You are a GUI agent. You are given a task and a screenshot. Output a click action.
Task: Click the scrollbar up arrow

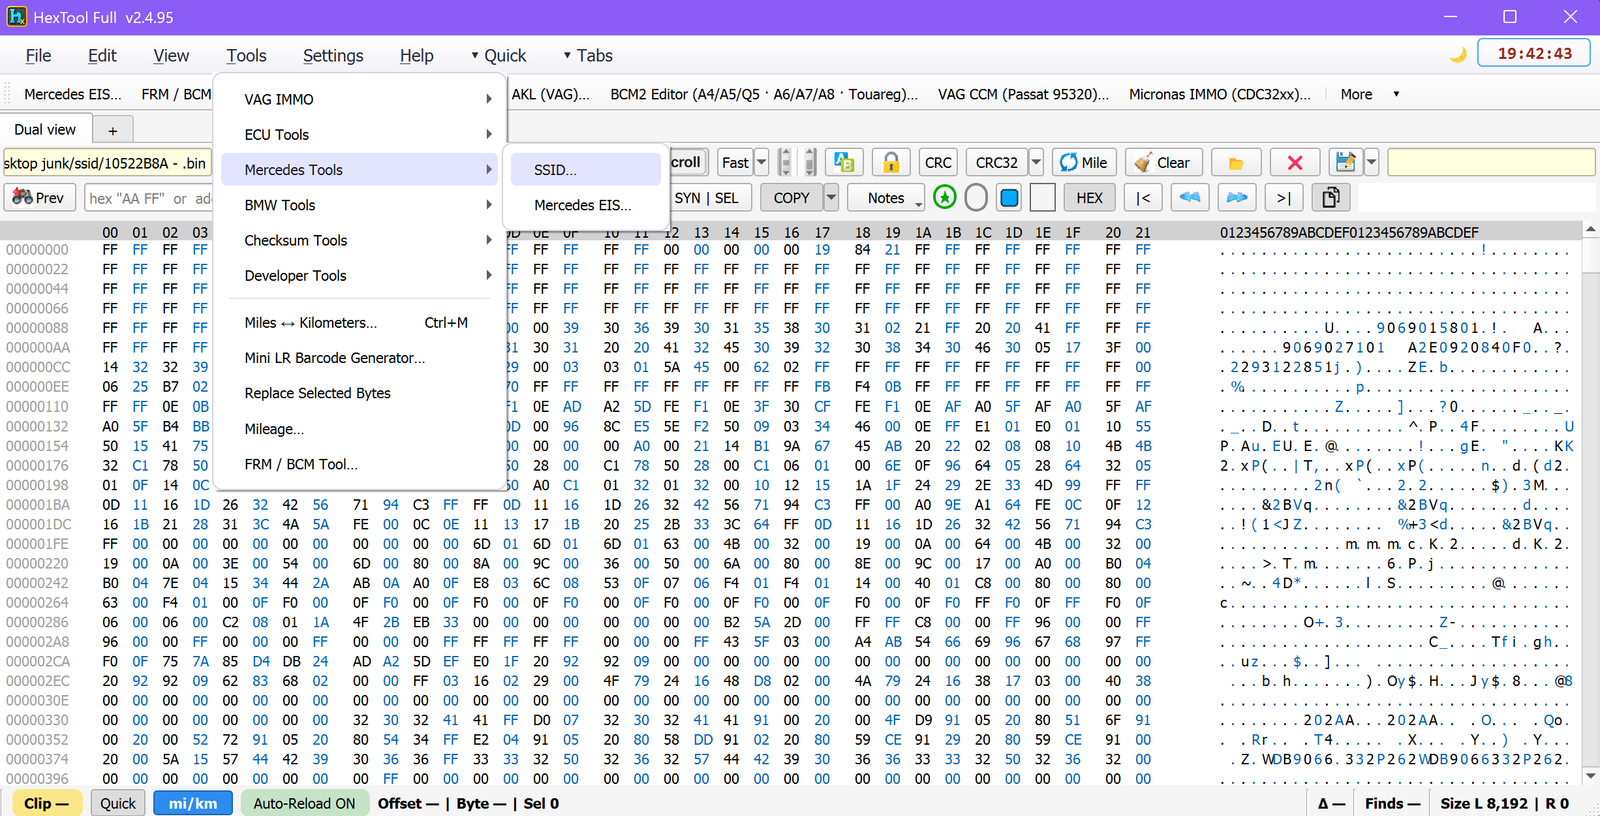coord(1590,230)
